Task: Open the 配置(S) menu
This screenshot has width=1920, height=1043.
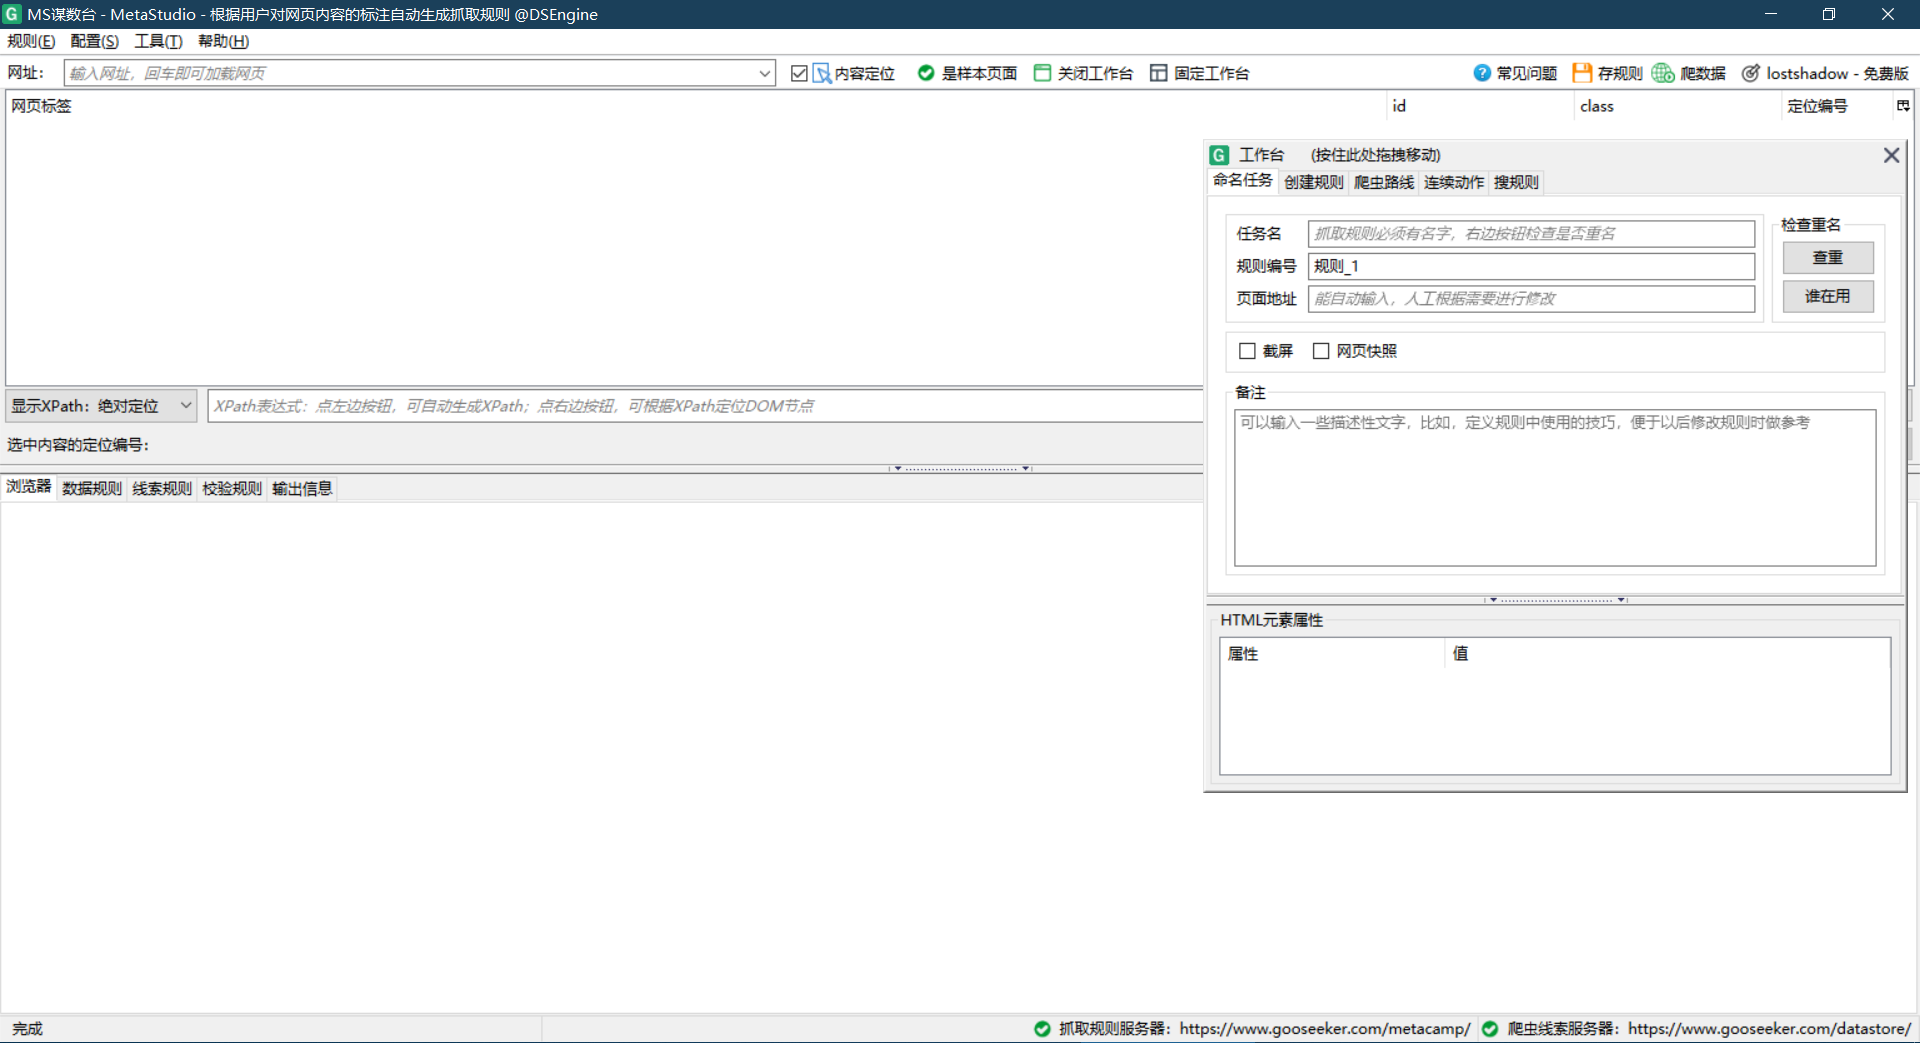Action: [x=95, y=41]
